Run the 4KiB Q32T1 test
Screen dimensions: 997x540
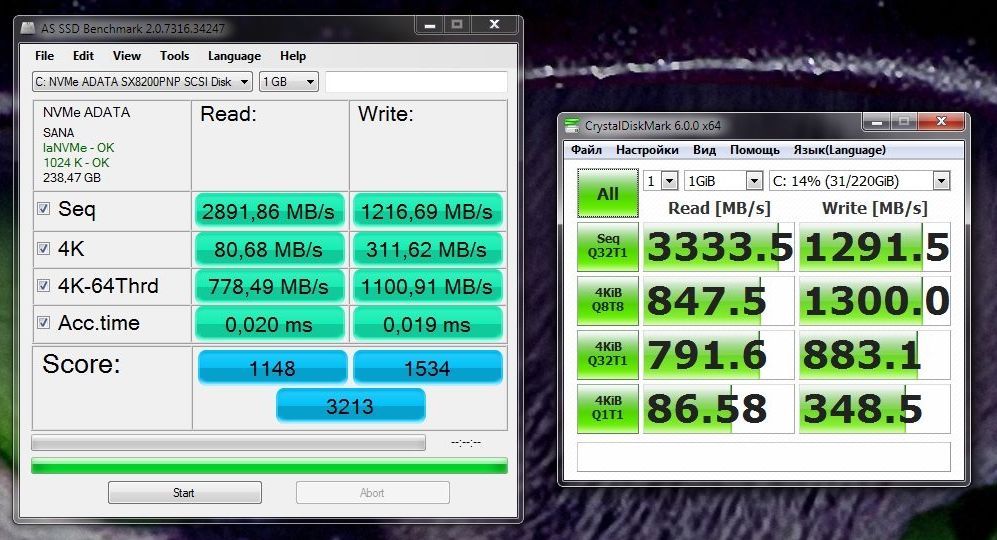click(608, 354)
